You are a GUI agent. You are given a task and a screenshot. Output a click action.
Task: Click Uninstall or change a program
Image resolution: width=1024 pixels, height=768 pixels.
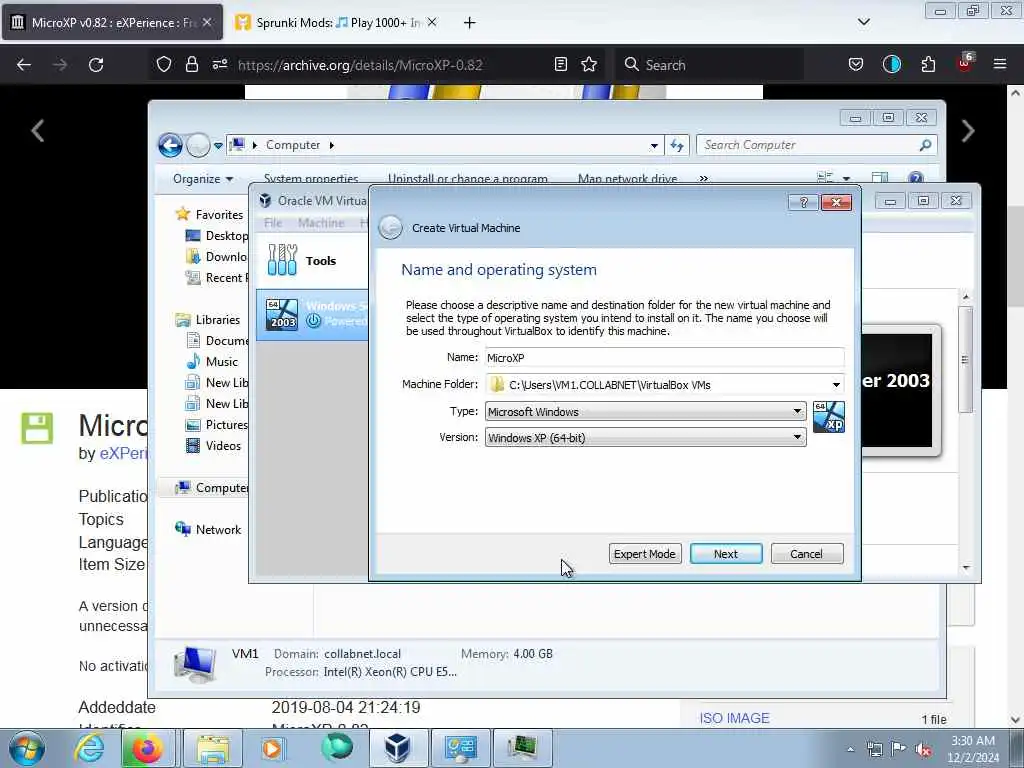tap(468, 178)
